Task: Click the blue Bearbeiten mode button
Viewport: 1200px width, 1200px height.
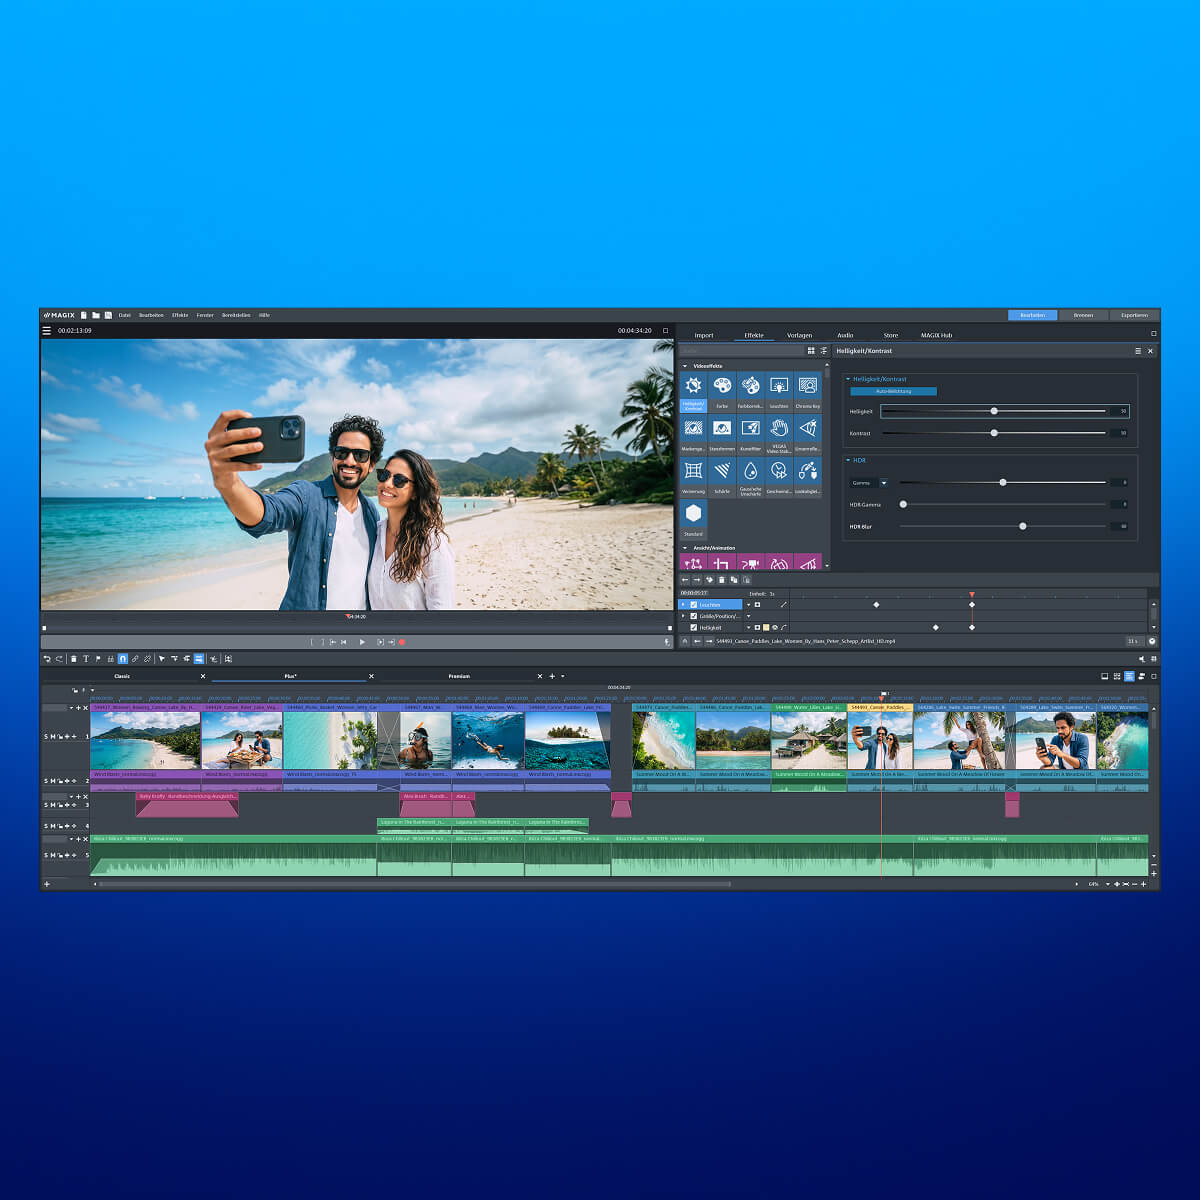Action: point(1032,315)
